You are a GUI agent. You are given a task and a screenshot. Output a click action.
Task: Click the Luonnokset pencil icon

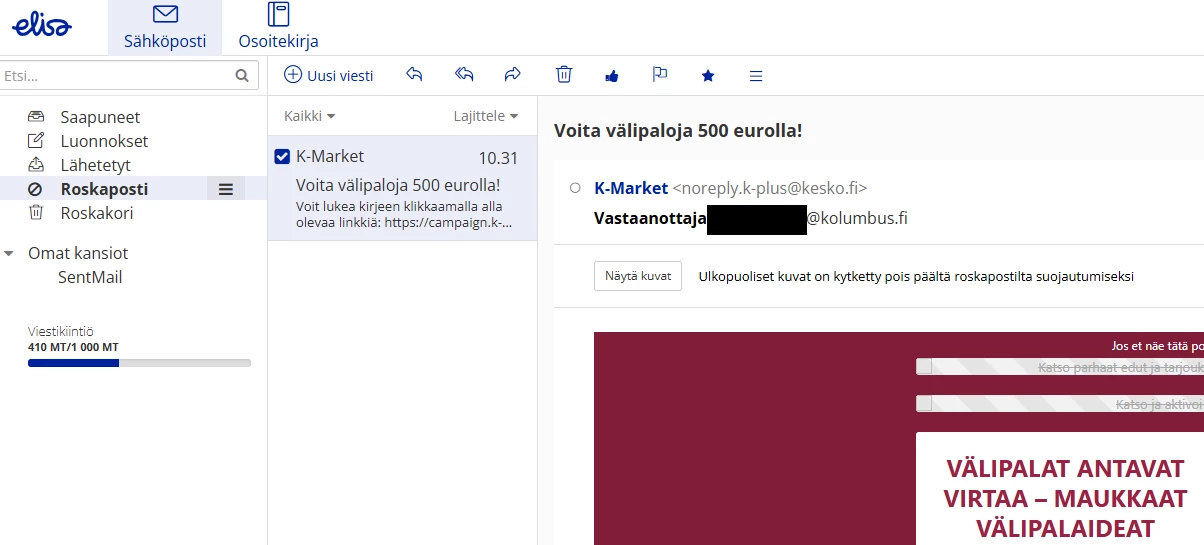[36, 141]
